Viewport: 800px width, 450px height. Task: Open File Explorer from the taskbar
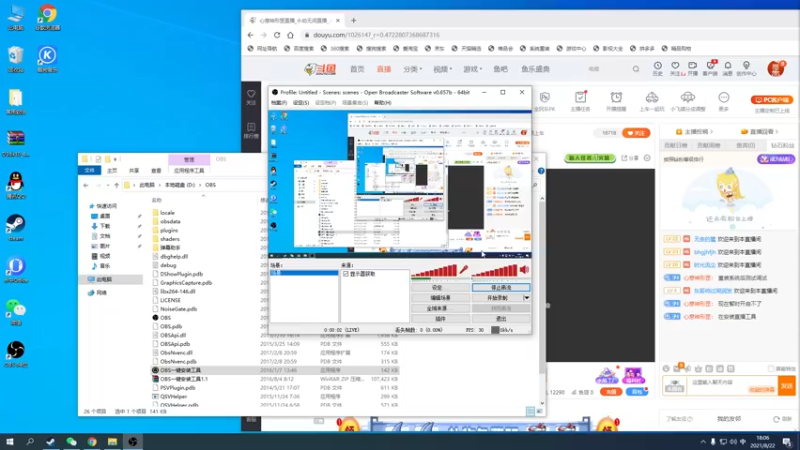(112, 442)
